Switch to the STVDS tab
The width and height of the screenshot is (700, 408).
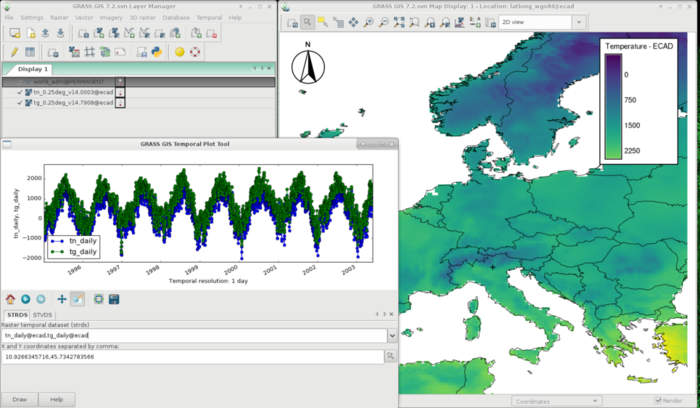pos(42,315)
